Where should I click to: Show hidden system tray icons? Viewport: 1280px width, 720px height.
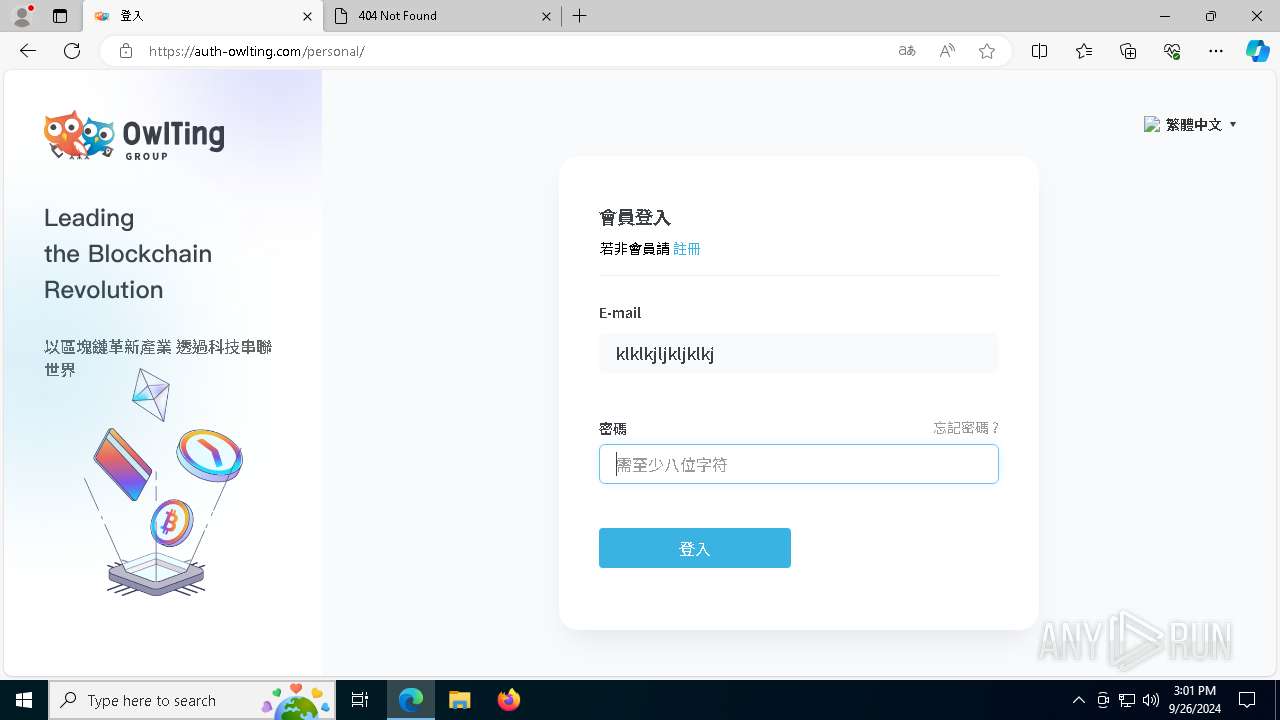(x=1078, y=700)
